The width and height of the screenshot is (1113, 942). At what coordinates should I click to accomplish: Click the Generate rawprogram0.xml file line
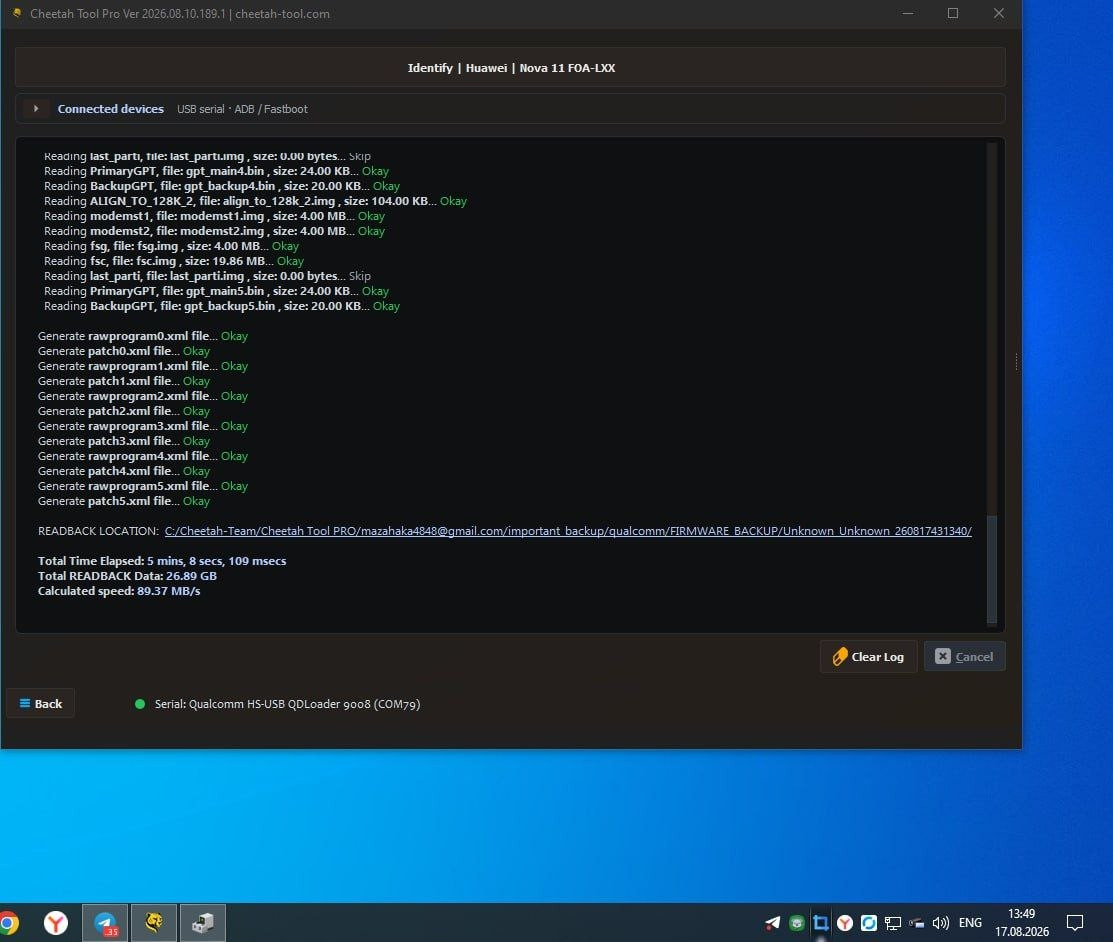[143, 336]
